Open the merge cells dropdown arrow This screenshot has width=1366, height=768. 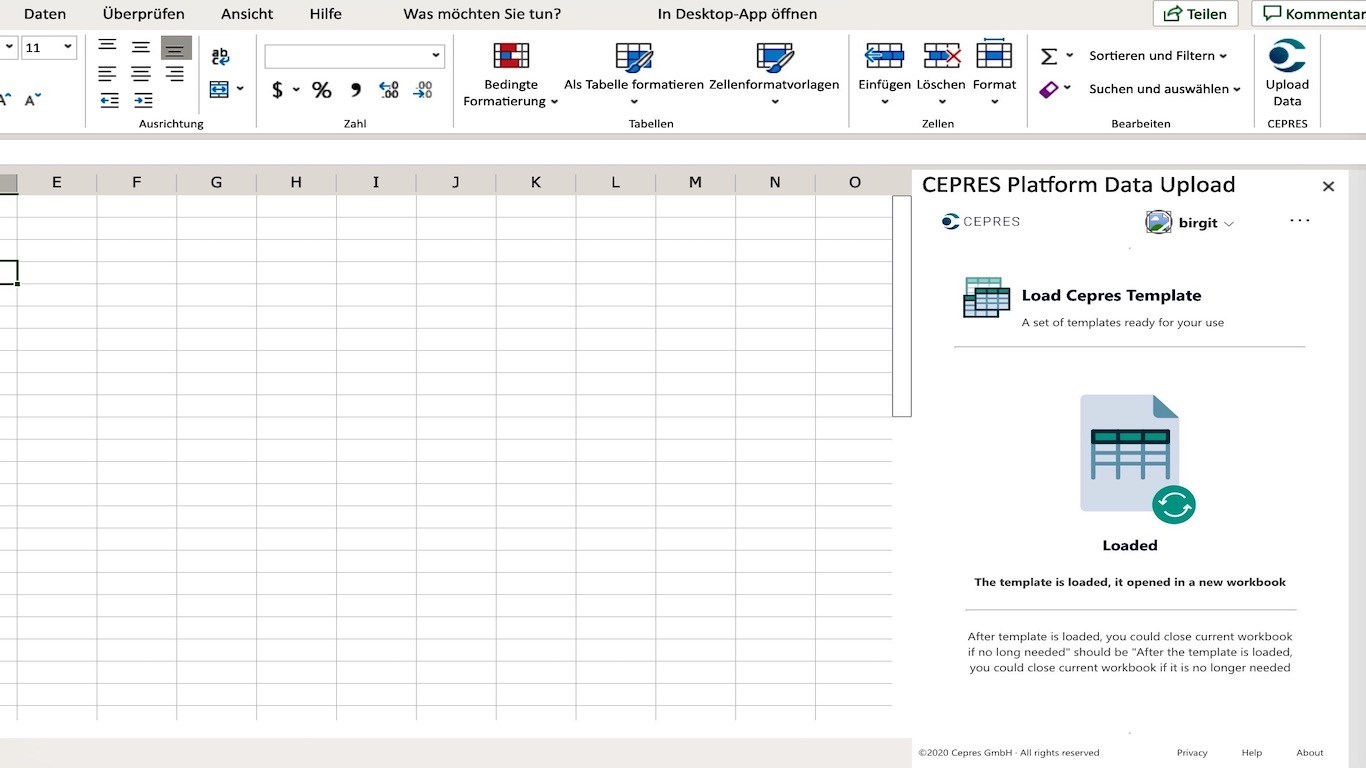click(240, 89)
